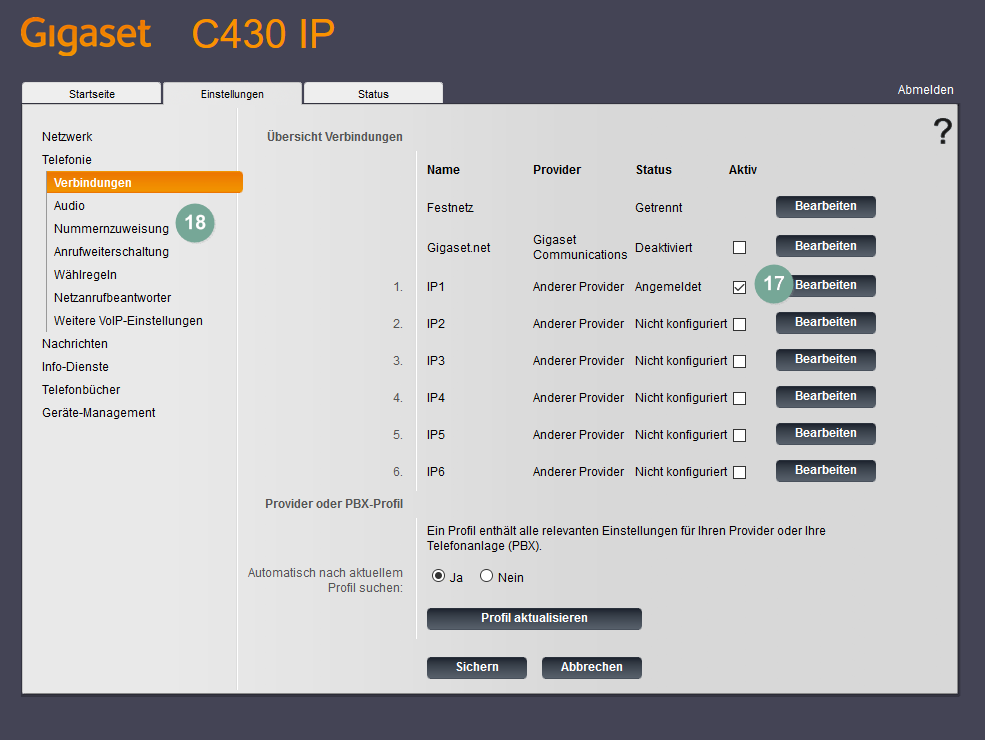Click Bearbeiten for IP1
Viewport: 985px width, 740px height.
[x=825, y=285]
